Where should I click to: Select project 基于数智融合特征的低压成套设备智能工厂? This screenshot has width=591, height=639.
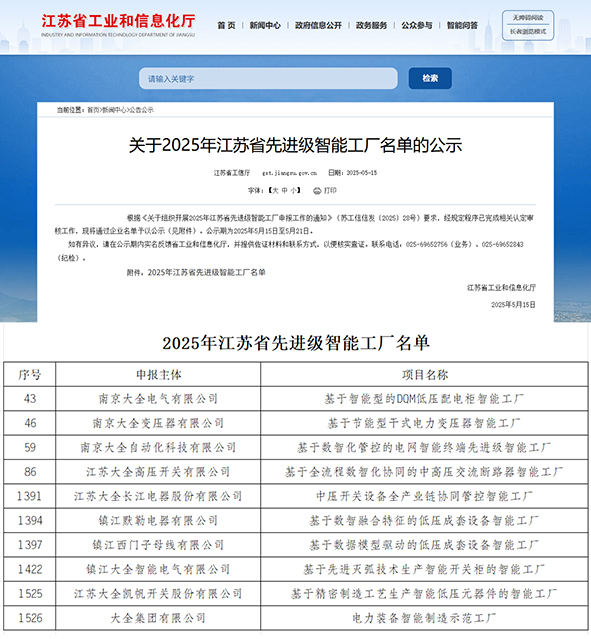(x=424, y=520)
